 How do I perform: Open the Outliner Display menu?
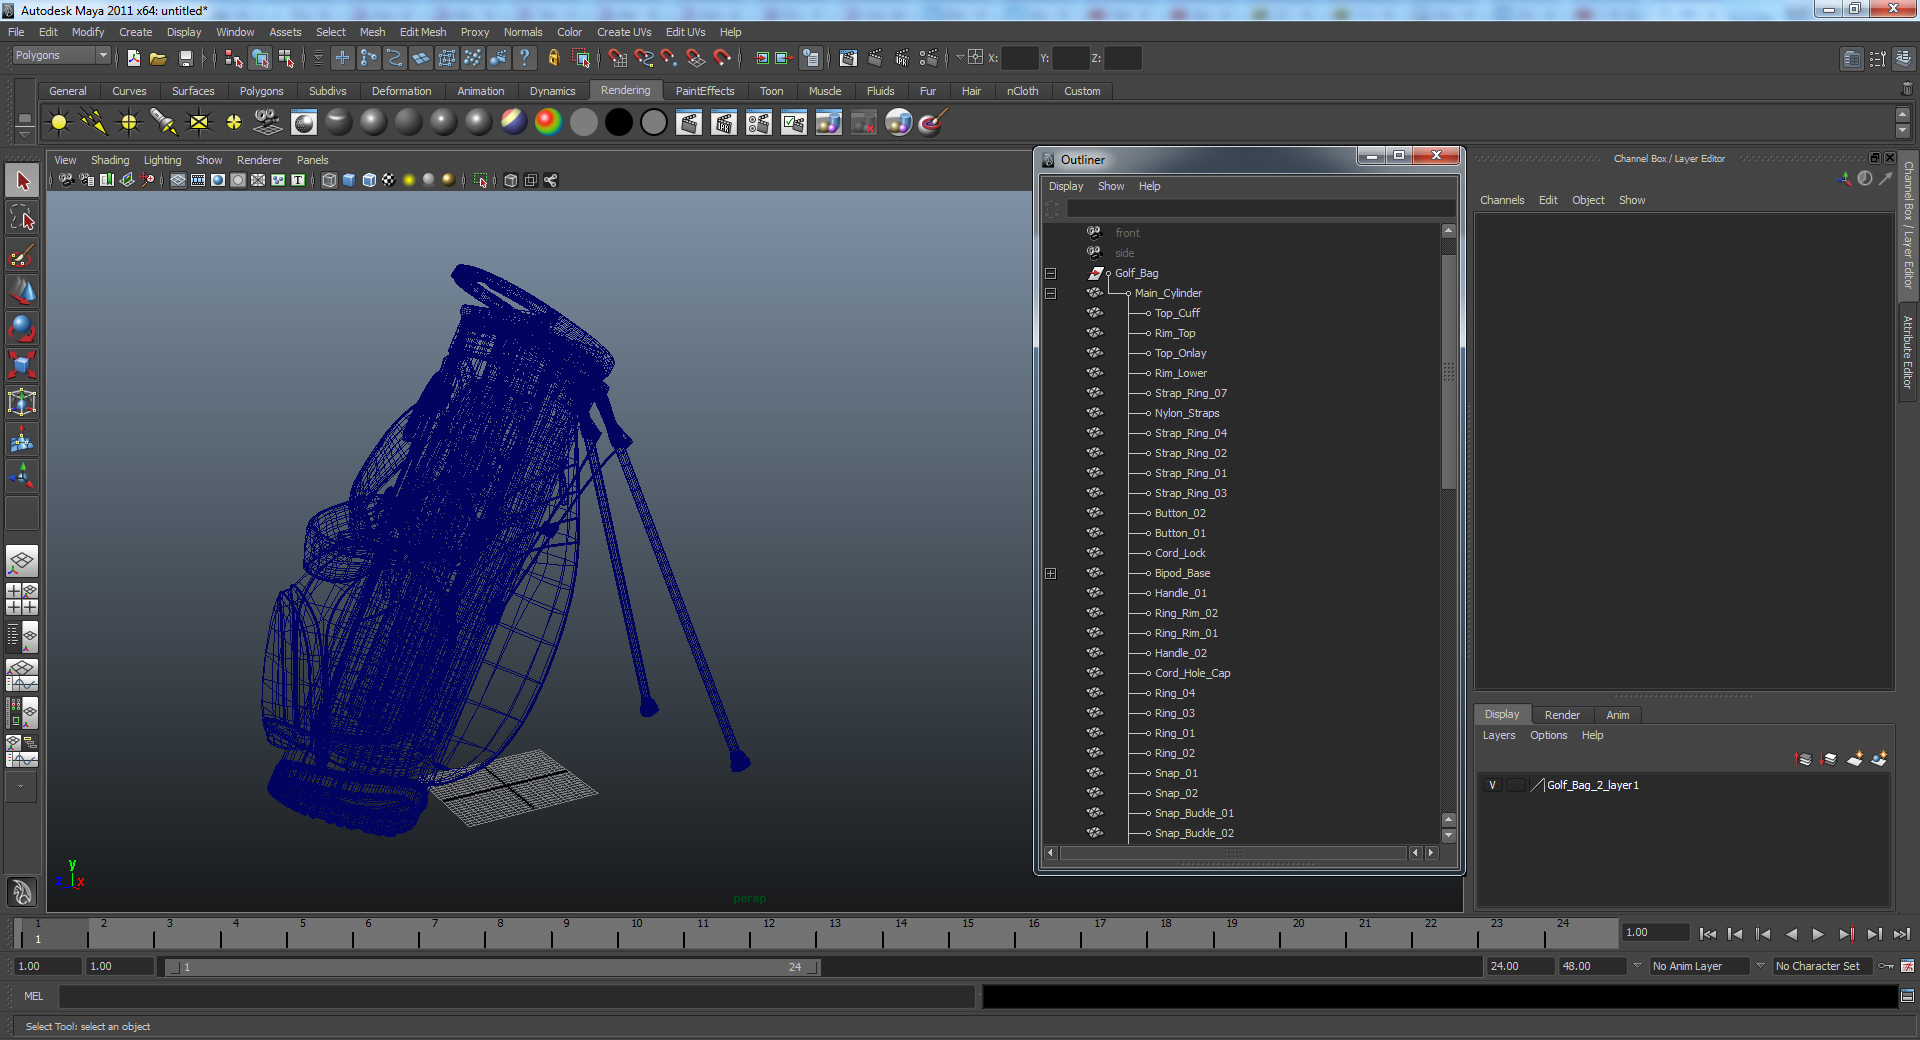coord(1065,186)
